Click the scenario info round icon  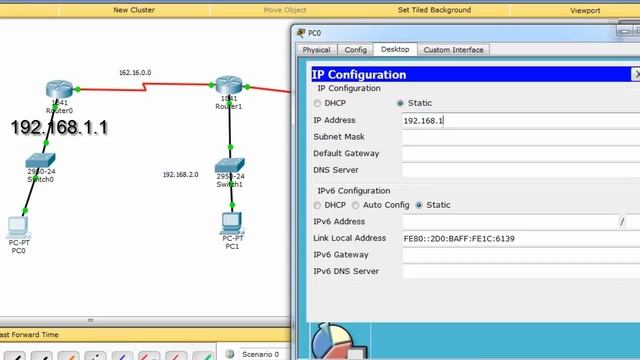(x=230, y=354)
